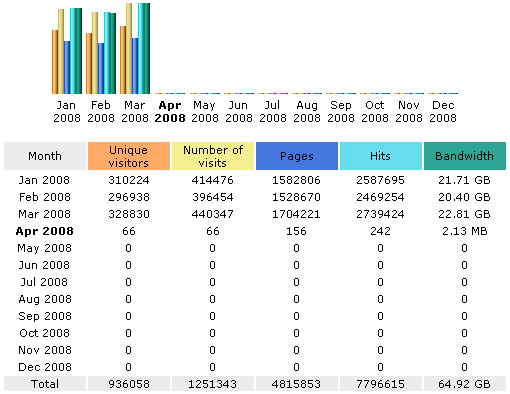Click the May 2008 table row label

[x=45, y=248]
